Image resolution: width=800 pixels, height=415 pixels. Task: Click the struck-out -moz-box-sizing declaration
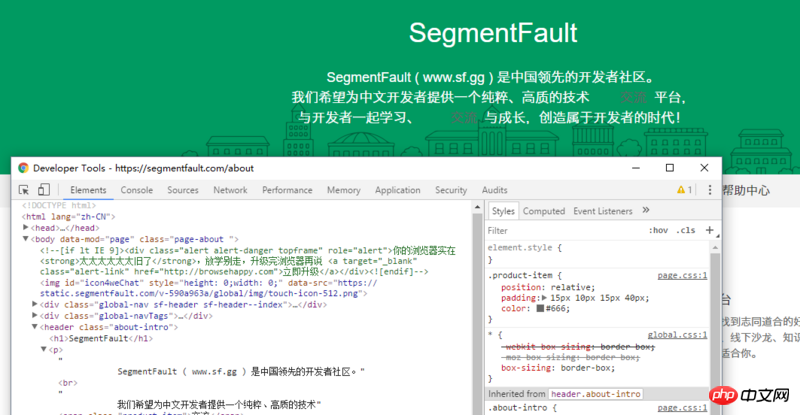click(x=570, y=357)
